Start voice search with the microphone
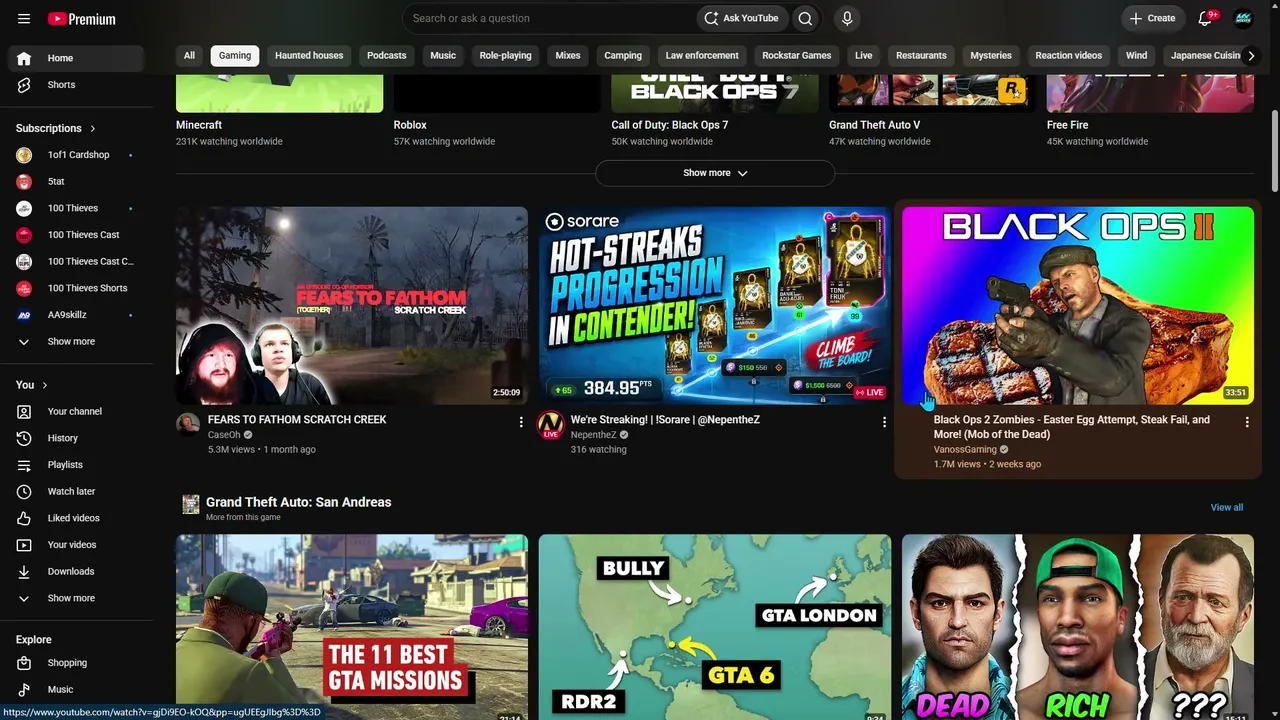This screenshot has width=1280, height=720. [847, 18]
